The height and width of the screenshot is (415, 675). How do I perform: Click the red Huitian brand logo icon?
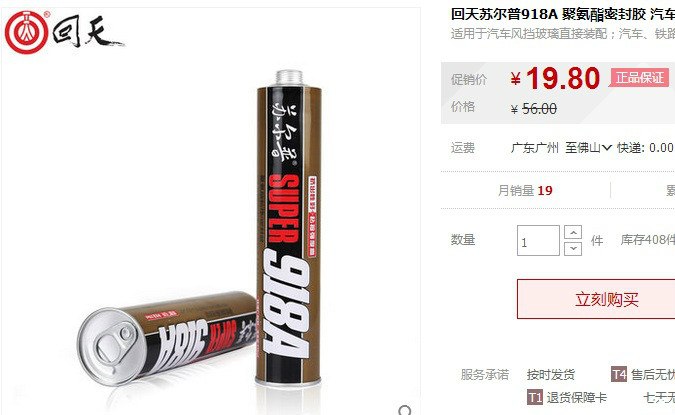pyautogui.click(x=26, y=32)
